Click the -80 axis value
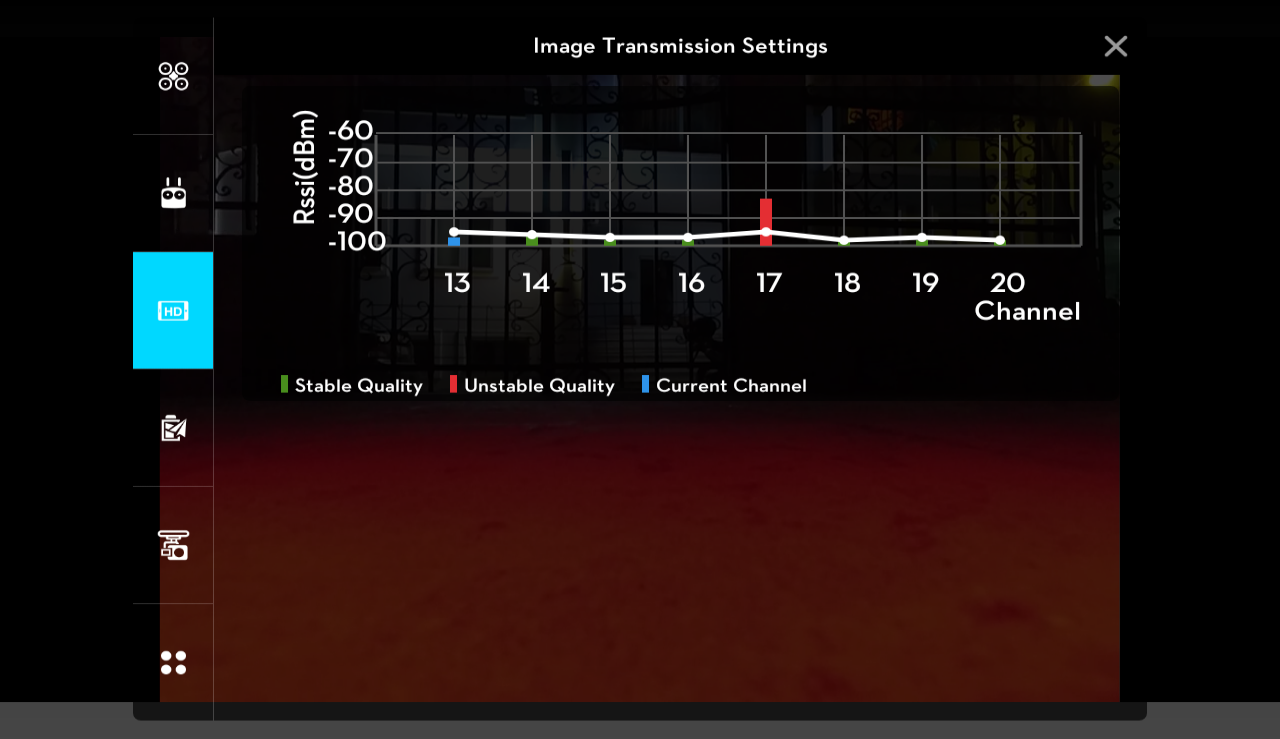The width and height of the screenshot is (1280, 739). (x=350, y=186)
